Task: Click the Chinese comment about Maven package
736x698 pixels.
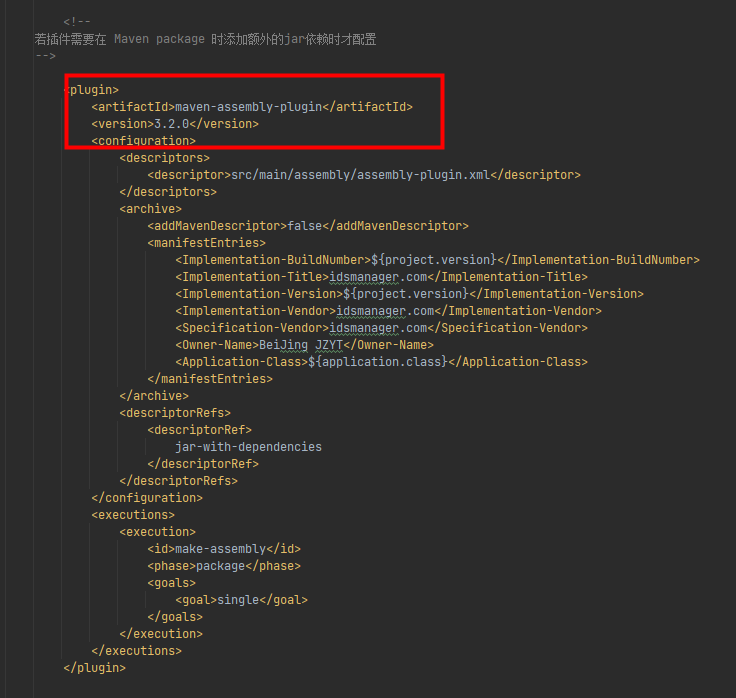Action: 205,39
